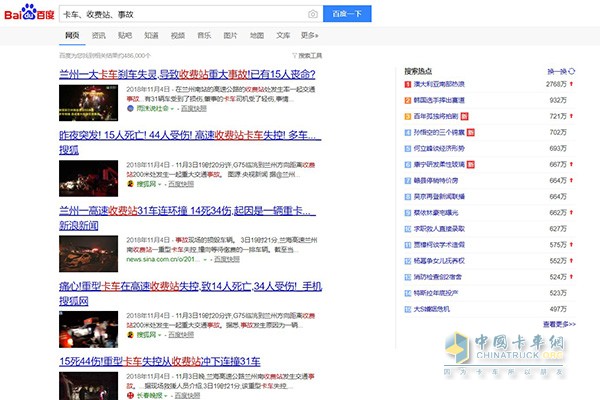
Task: Click the 换一换 refresh icon in hot searches
Action: point(571,72)
